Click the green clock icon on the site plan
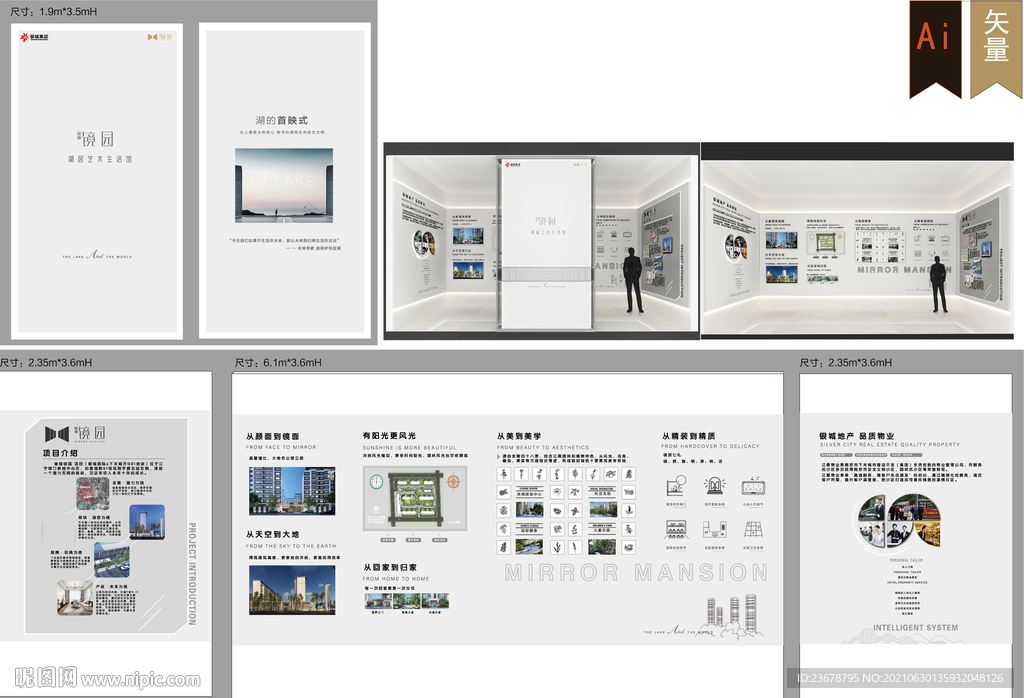 tap(376, 482)
